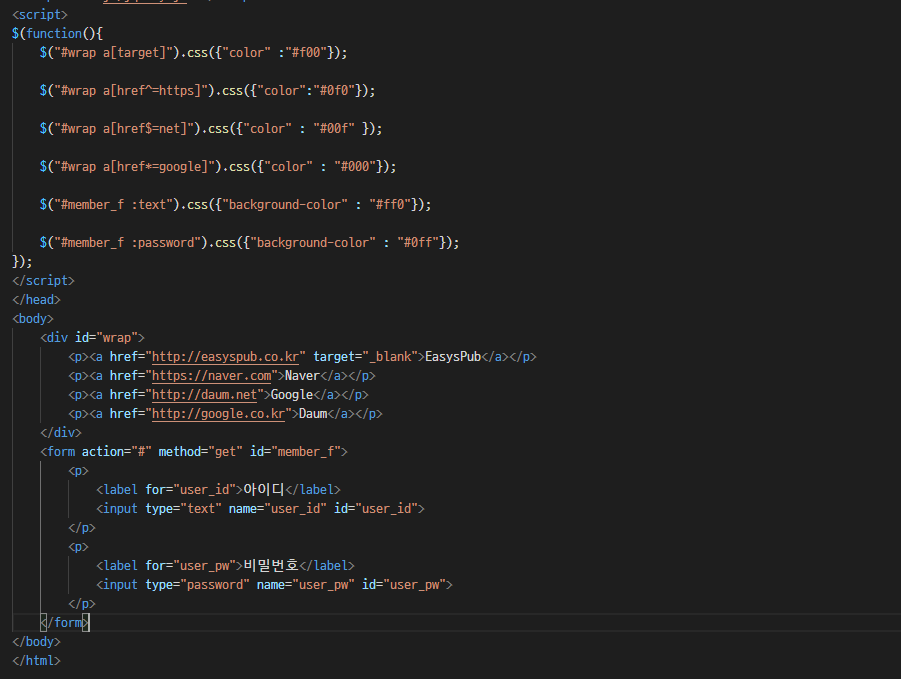901x679 pixels.
Task: Click the http://daum.net URL in code
Action: (x=204, y=395)
